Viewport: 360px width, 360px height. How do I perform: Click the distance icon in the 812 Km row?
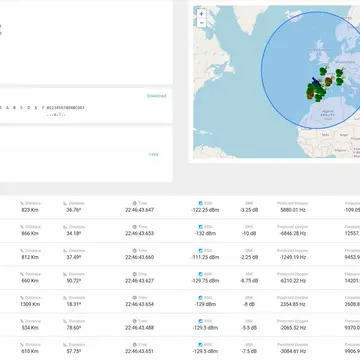(22, 250)
